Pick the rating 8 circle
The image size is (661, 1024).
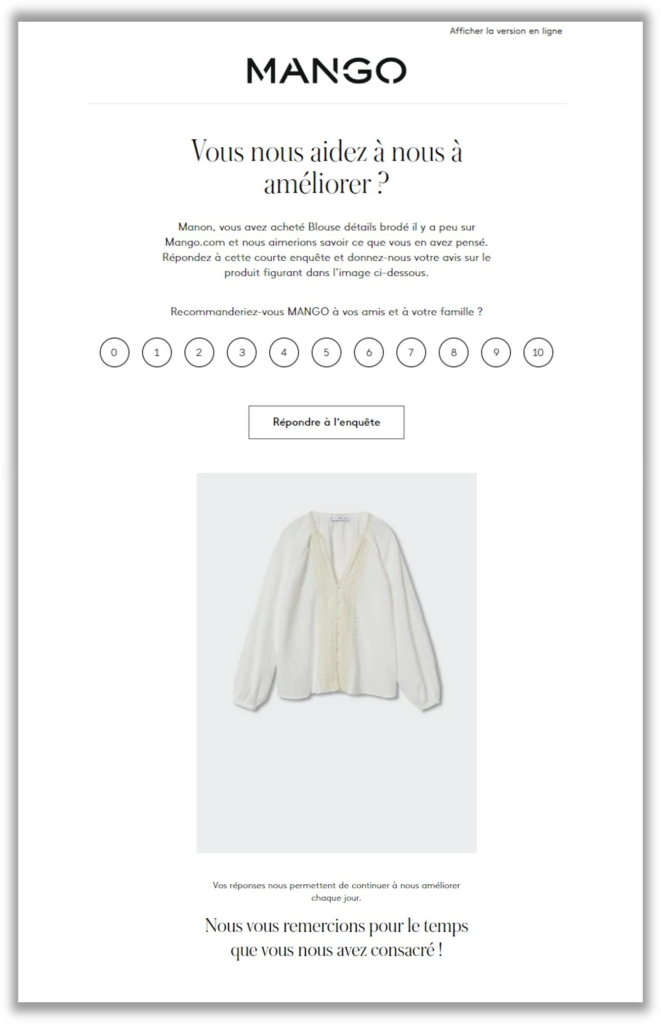453,353
